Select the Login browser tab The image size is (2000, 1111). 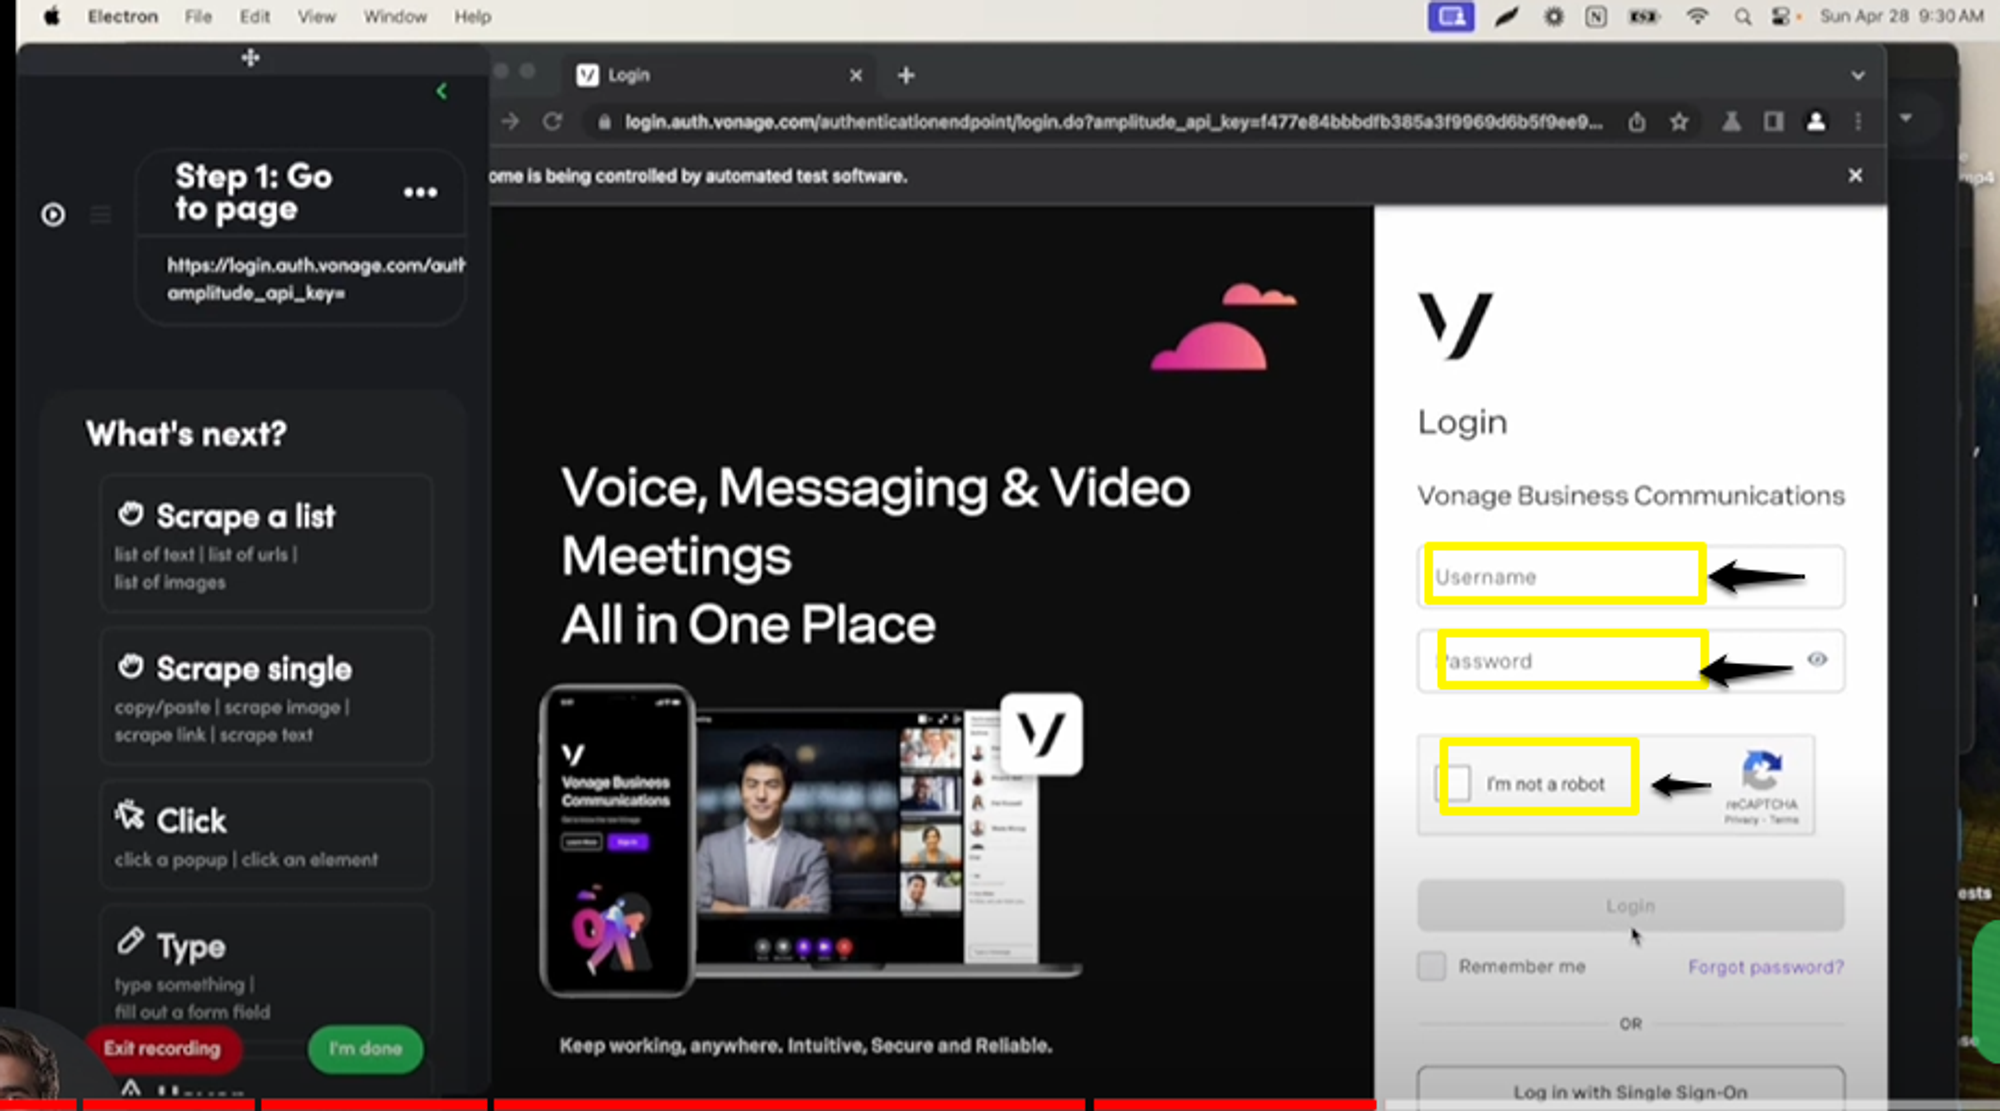pyautogui.click(x=715, y=75)
